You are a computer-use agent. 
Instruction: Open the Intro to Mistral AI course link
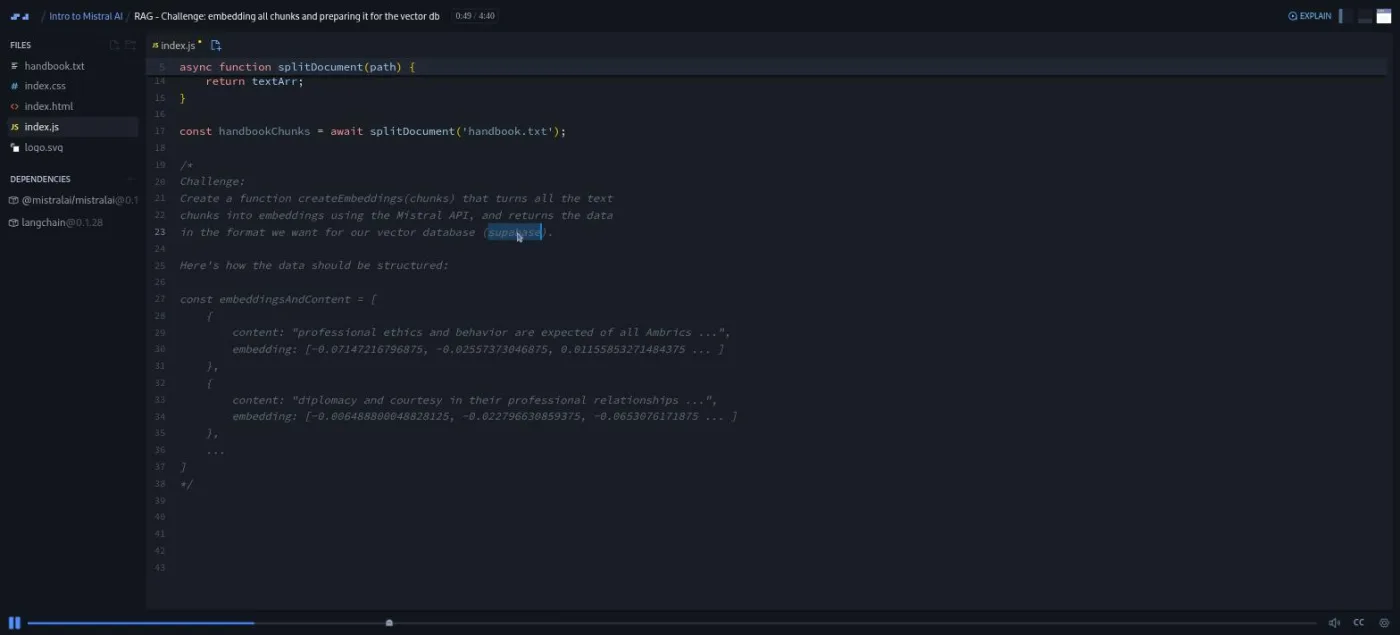(85, 16)
